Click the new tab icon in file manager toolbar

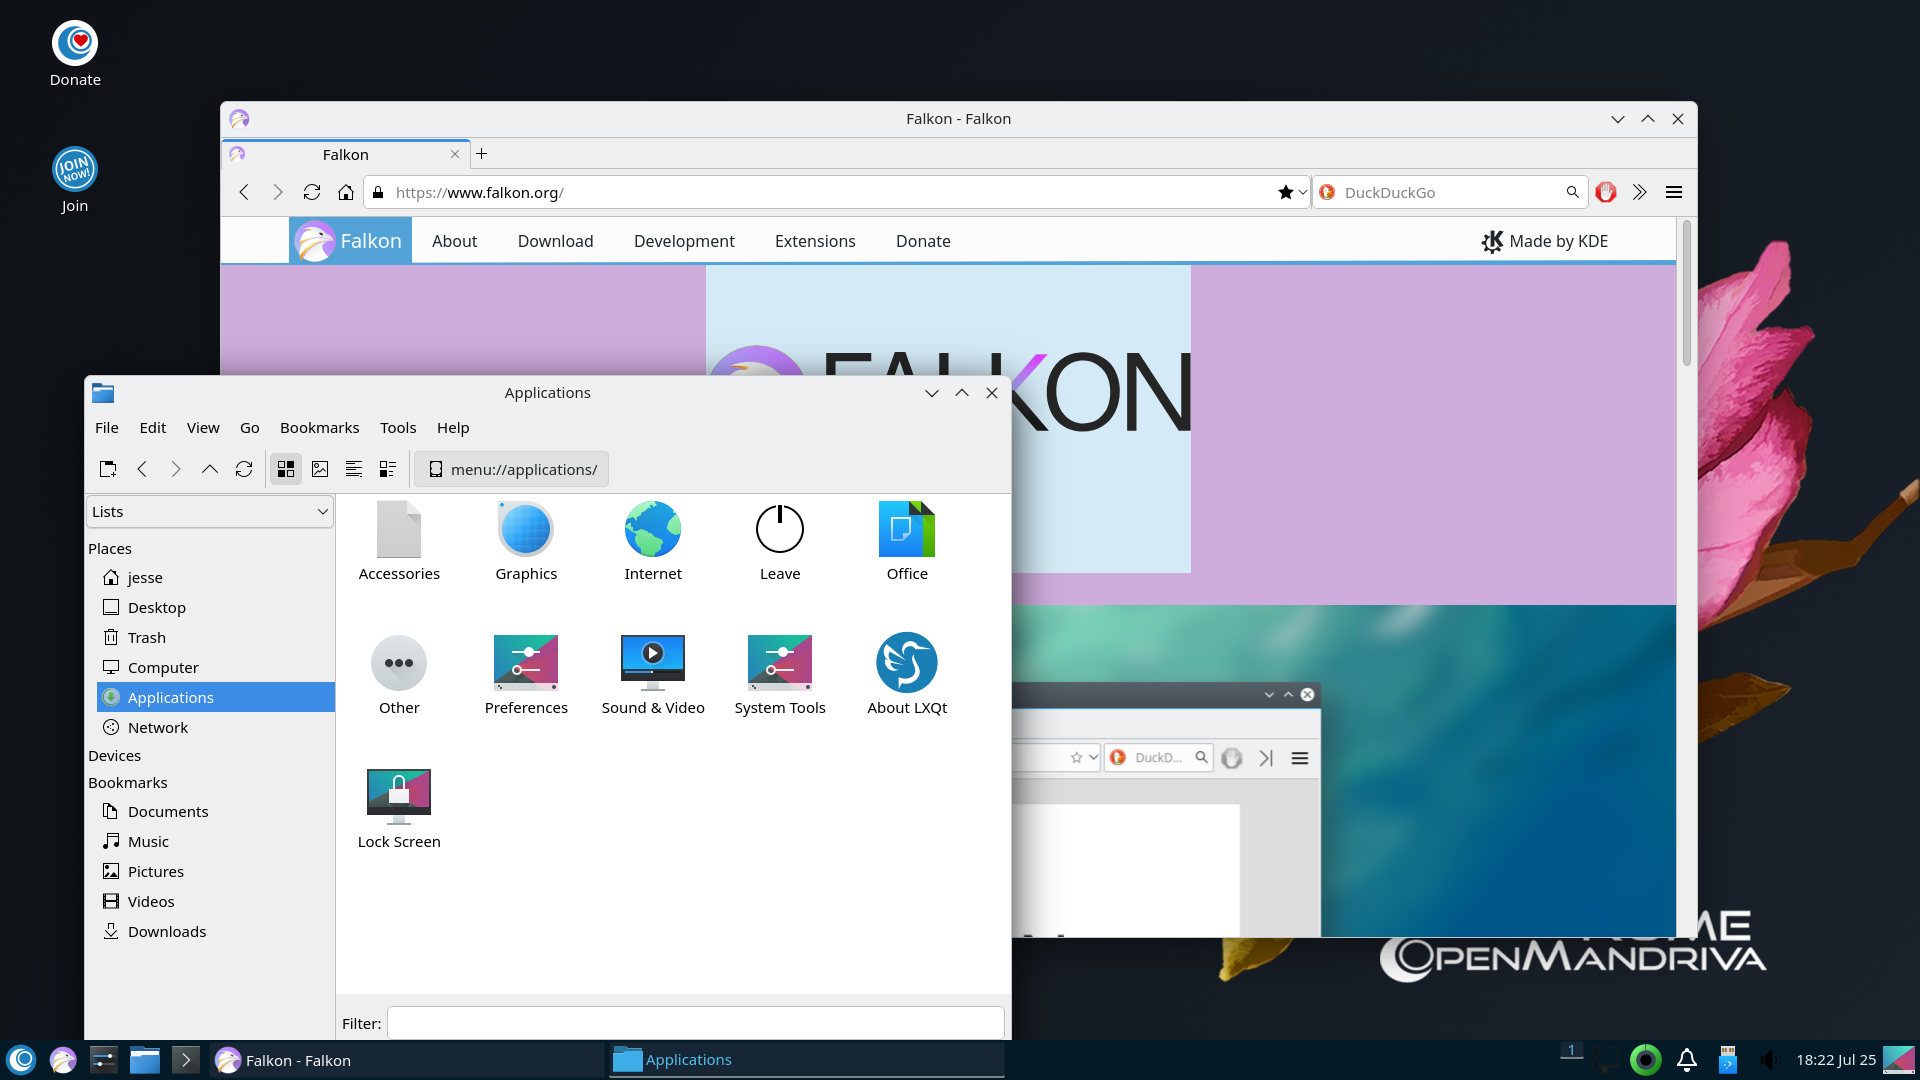click(108, 469)
